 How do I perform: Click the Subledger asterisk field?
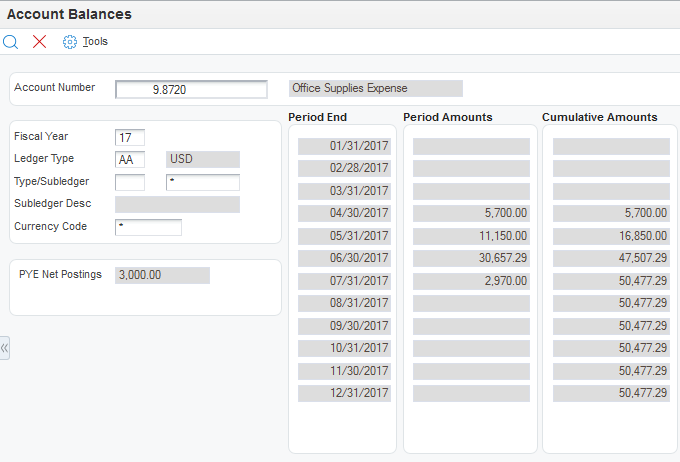[203, 182]
